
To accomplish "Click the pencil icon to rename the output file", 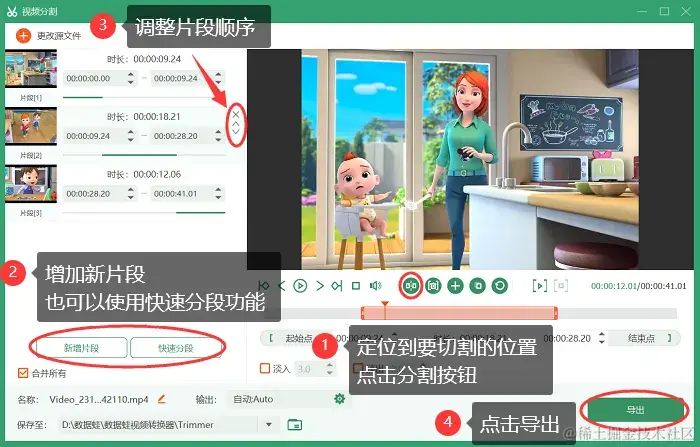I will 162,399.
